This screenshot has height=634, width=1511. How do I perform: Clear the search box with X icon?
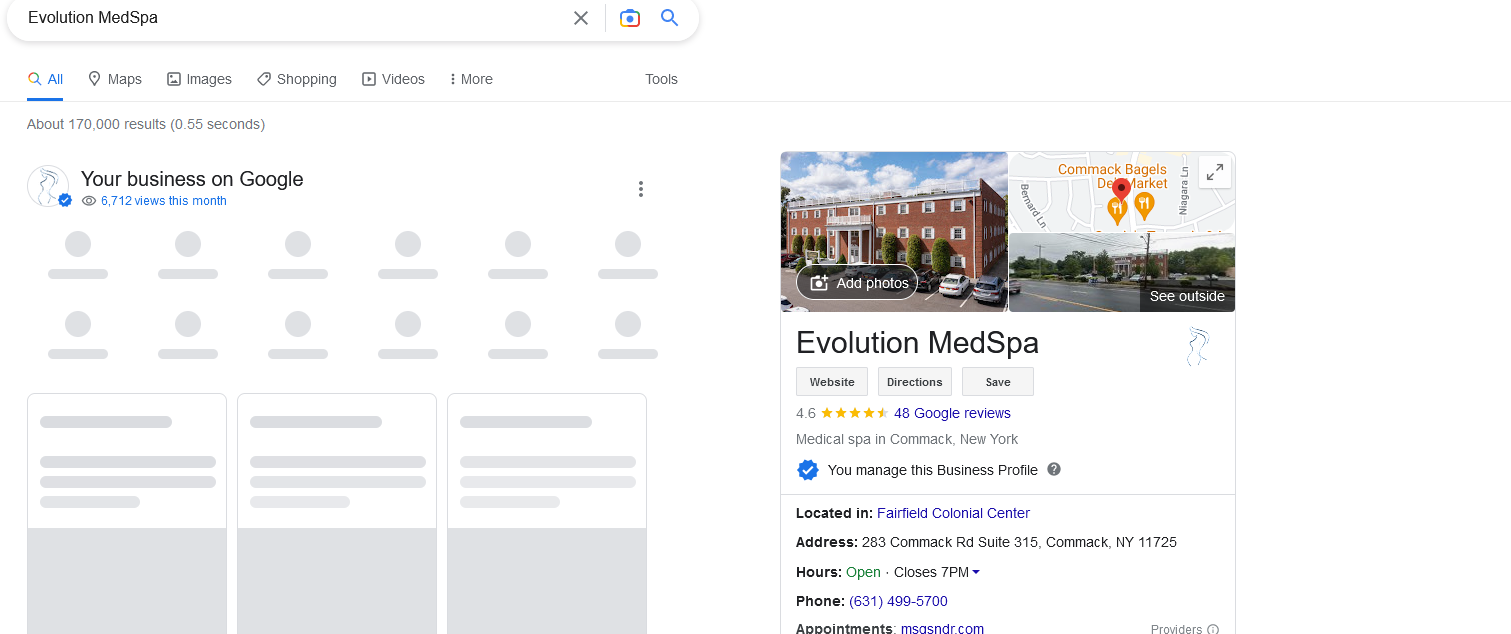581,18
